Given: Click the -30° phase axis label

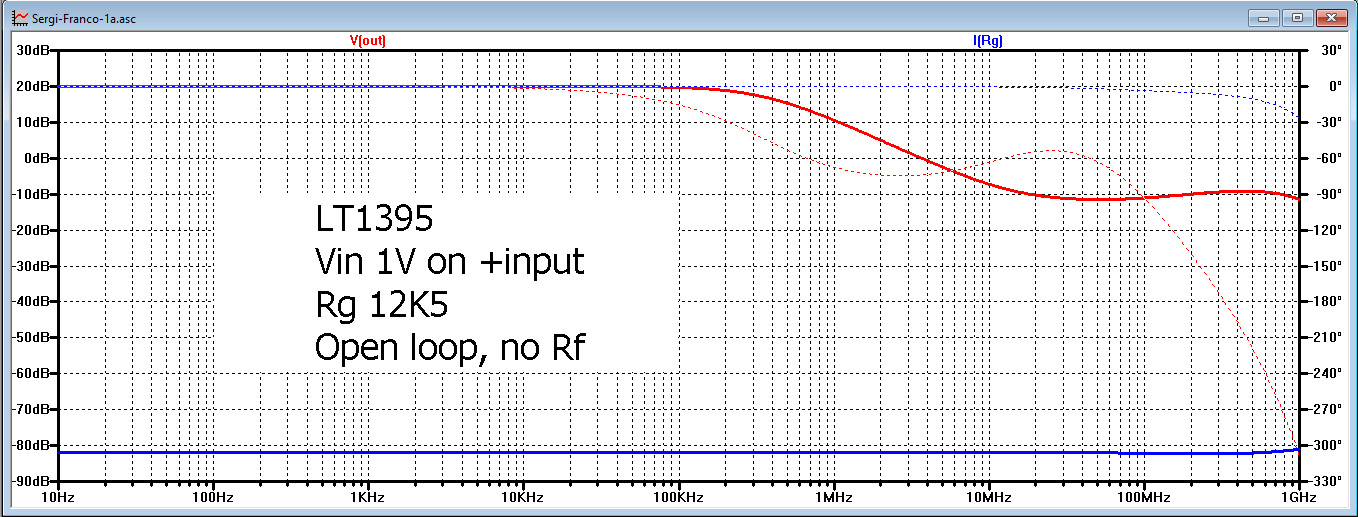Looking at the screenshot, I should [x=1328, y=122].
